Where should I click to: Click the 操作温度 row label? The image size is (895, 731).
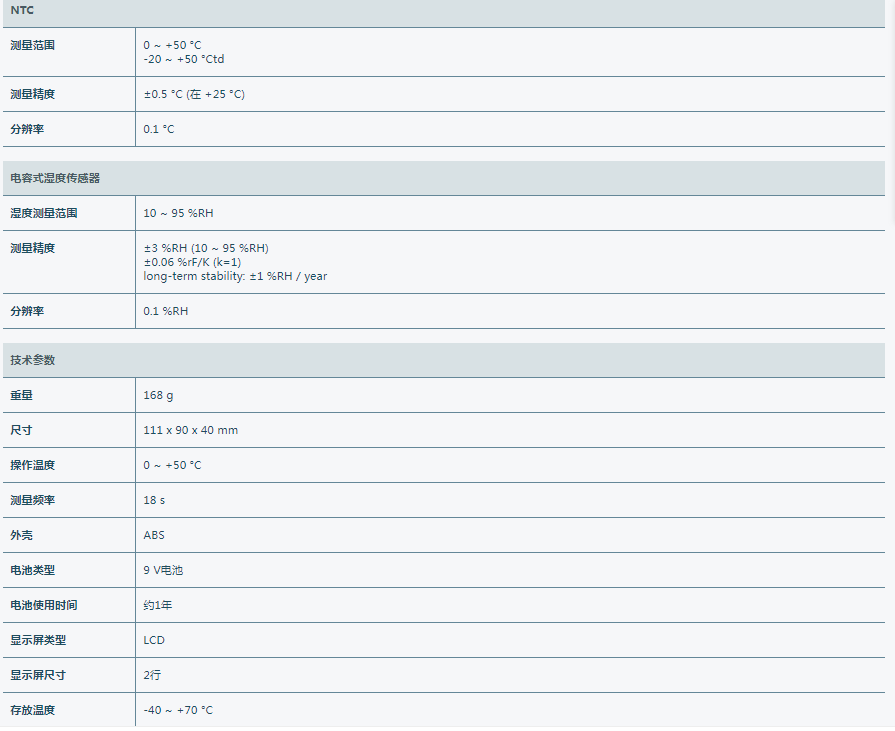coord(32,465)
